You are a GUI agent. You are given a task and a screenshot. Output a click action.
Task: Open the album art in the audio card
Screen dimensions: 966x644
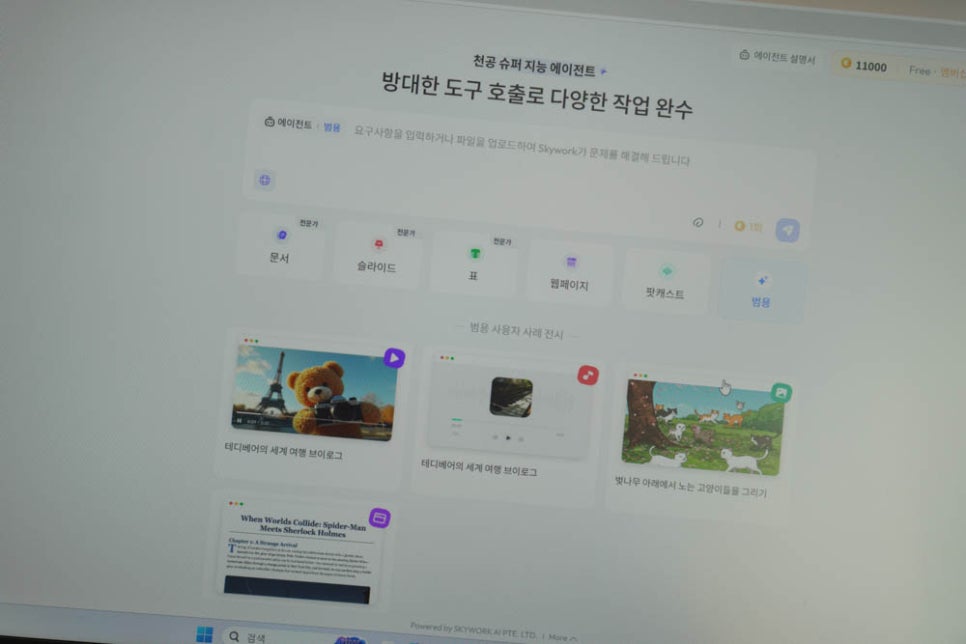click(x=511, y=397)
